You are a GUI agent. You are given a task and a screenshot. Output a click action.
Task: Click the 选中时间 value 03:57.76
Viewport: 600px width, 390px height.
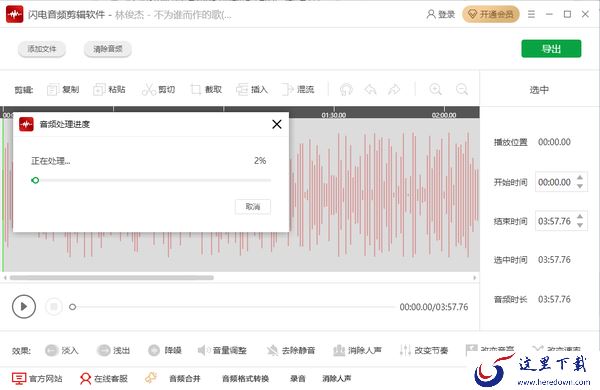pos(554,259)
